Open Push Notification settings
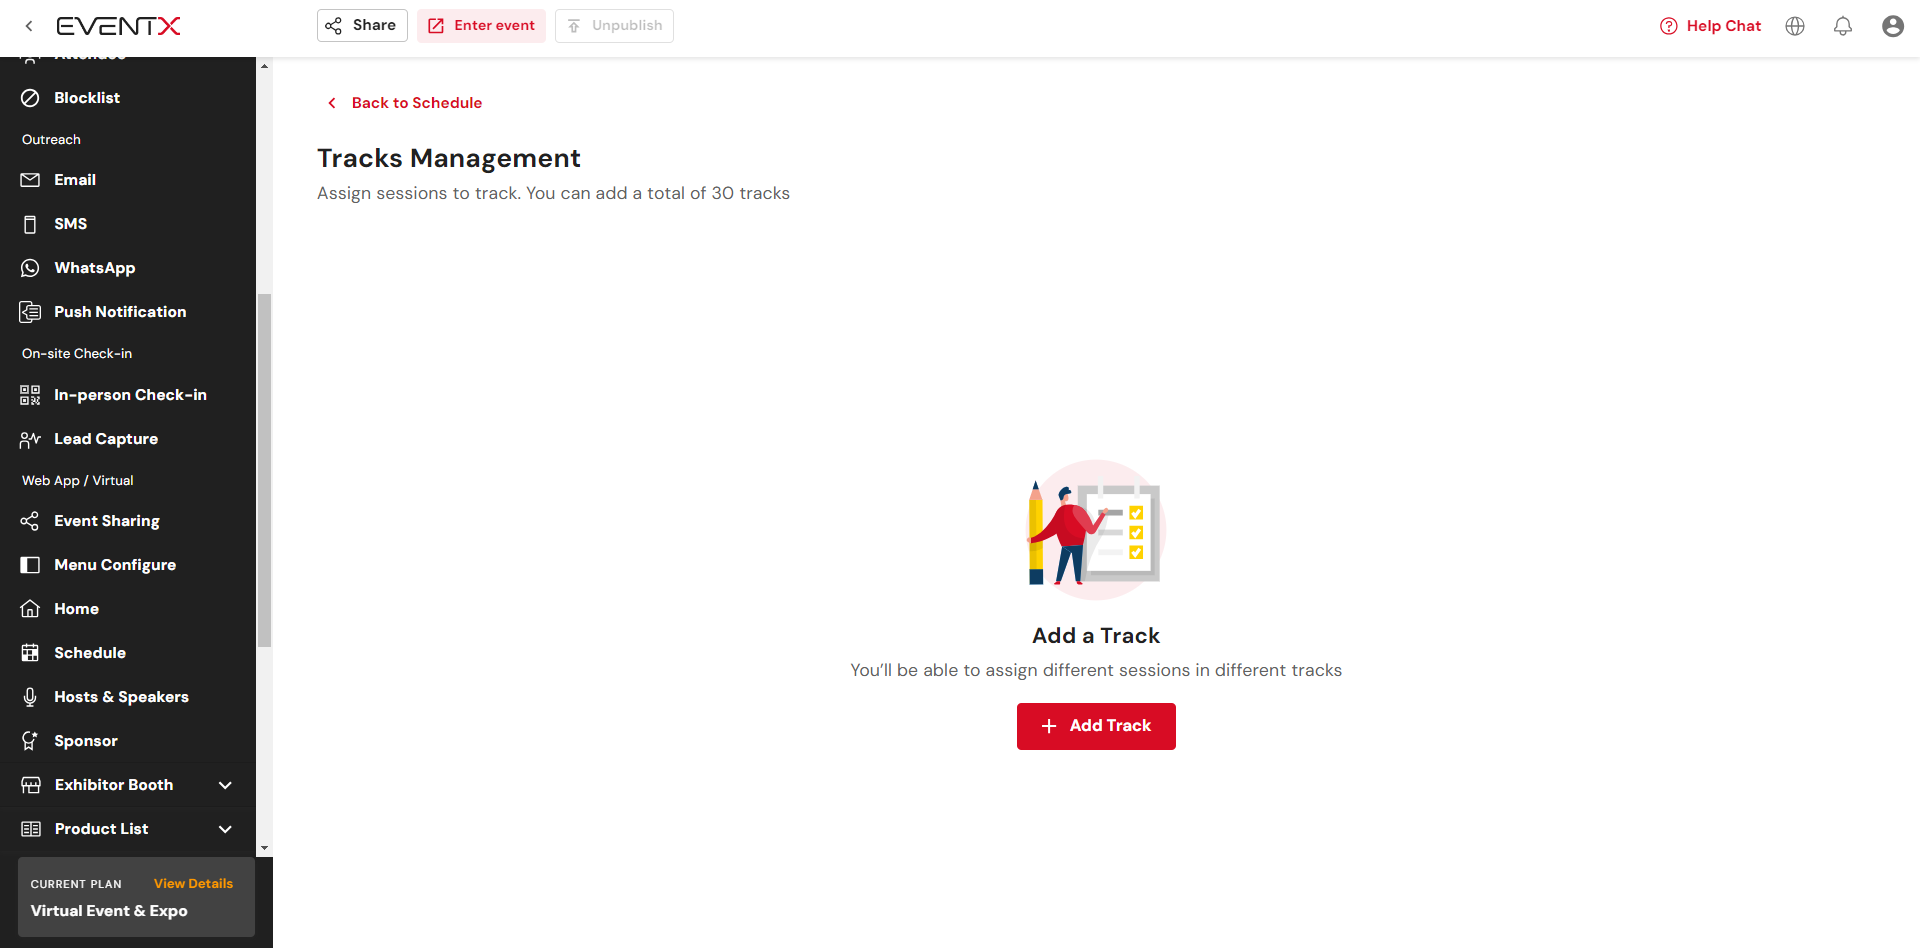This screenshot has width=1920, height=948. (x=128, y=312)
